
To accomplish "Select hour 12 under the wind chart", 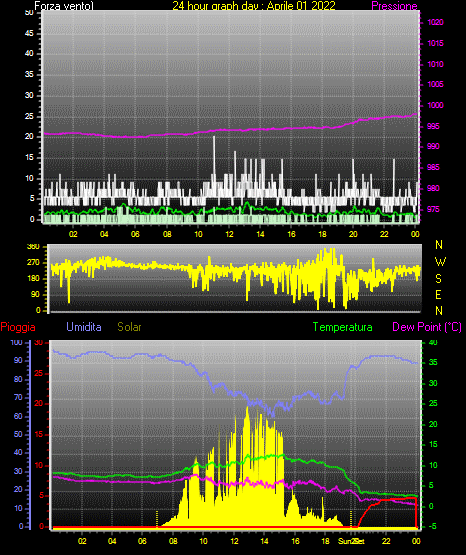I will [x=229, y=234].
